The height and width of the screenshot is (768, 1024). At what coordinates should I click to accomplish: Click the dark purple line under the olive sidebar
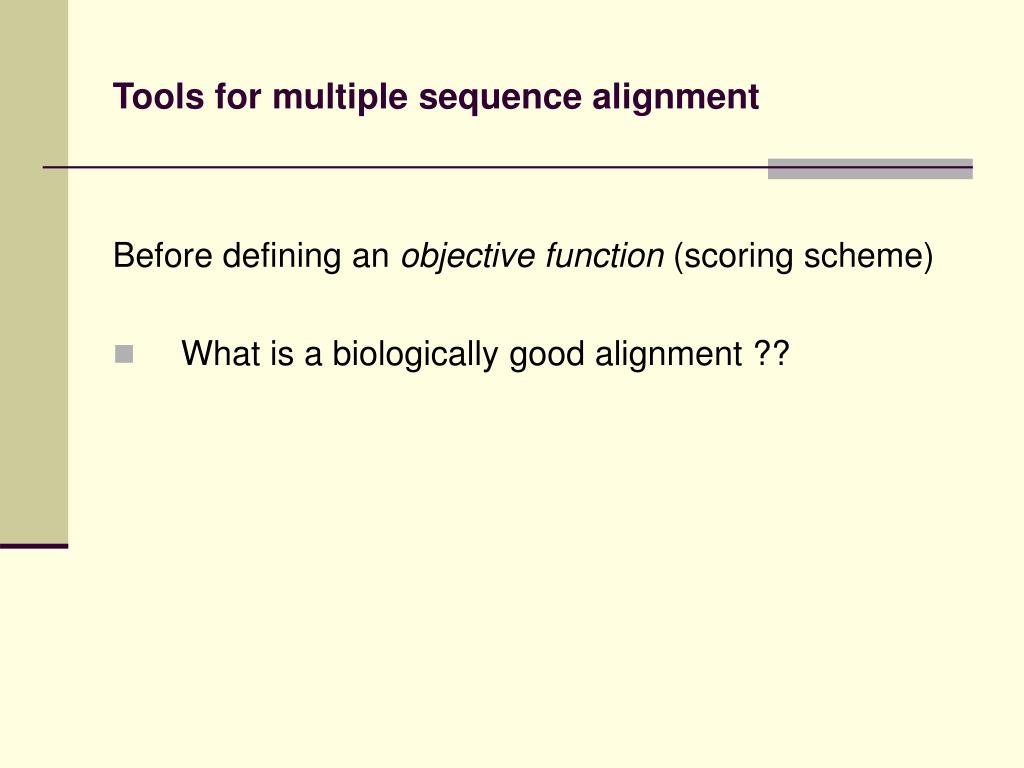tap(34, 546)
